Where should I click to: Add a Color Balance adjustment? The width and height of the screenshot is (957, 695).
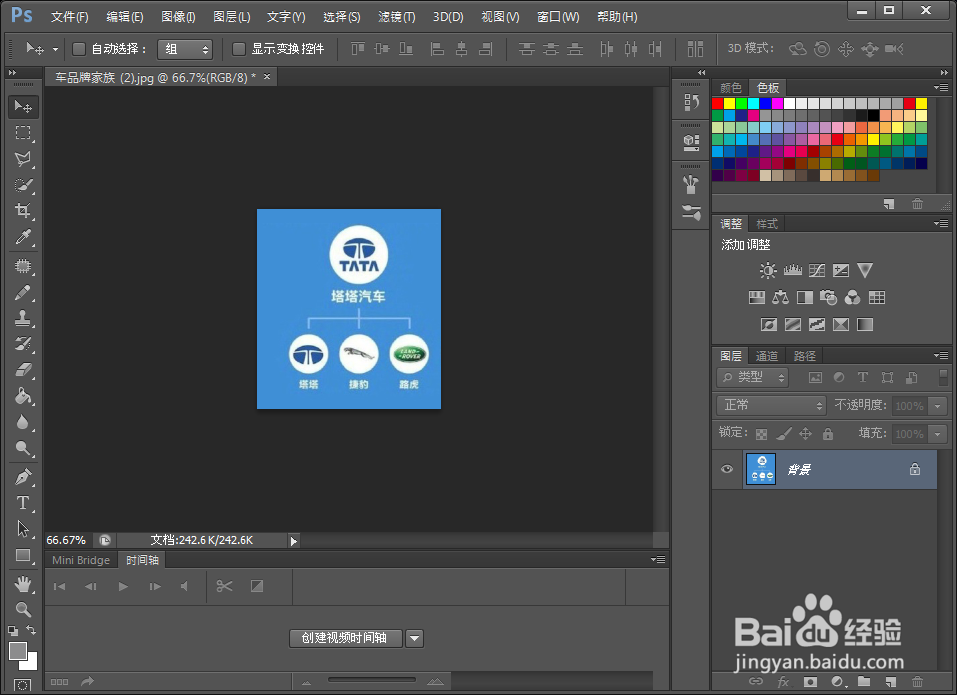pyautogui.click(x=781, y=297)
